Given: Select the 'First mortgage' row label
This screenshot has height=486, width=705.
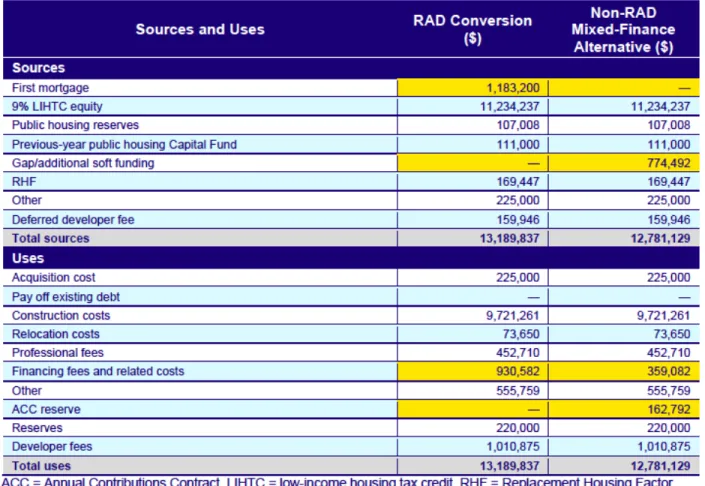Looking at the screenshot, I should (50, 88).
